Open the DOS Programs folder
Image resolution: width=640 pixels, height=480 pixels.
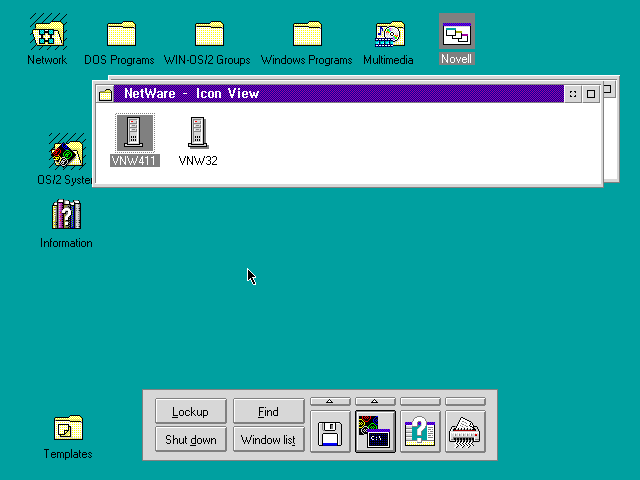[x=121, y=33]
